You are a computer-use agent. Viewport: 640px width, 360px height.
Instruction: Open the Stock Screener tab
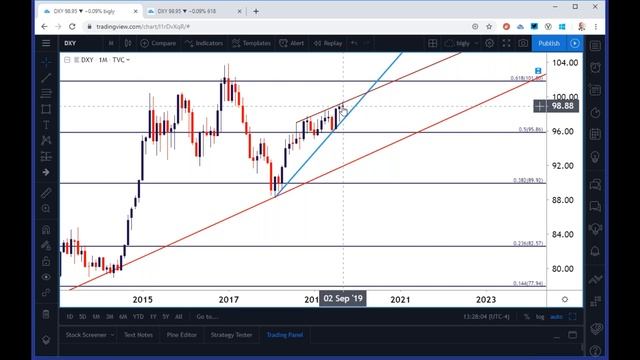86,335
